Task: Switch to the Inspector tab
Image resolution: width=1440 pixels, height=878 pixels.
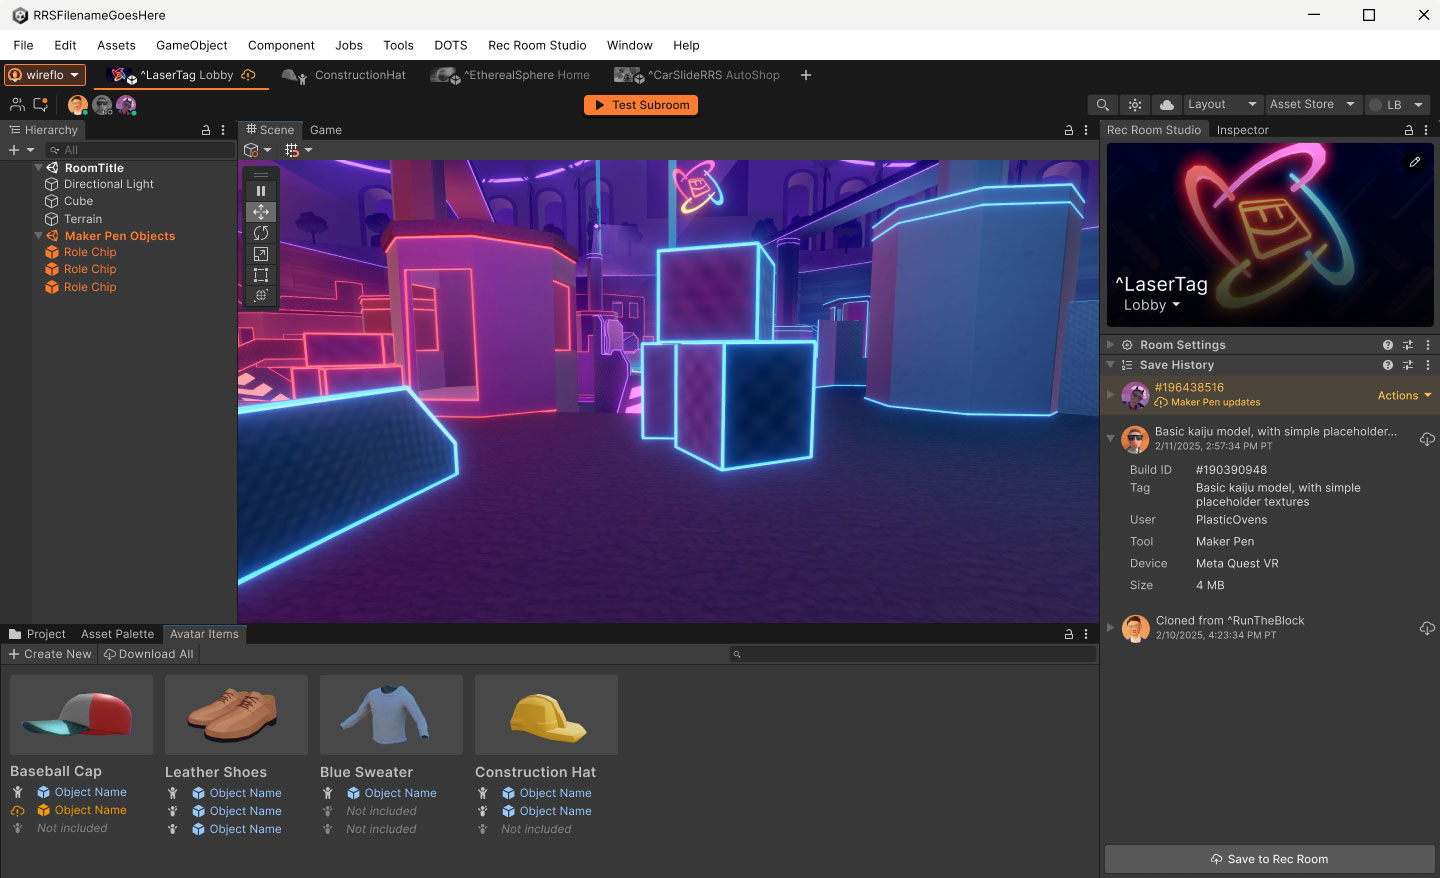Action: pos(1242,130)
